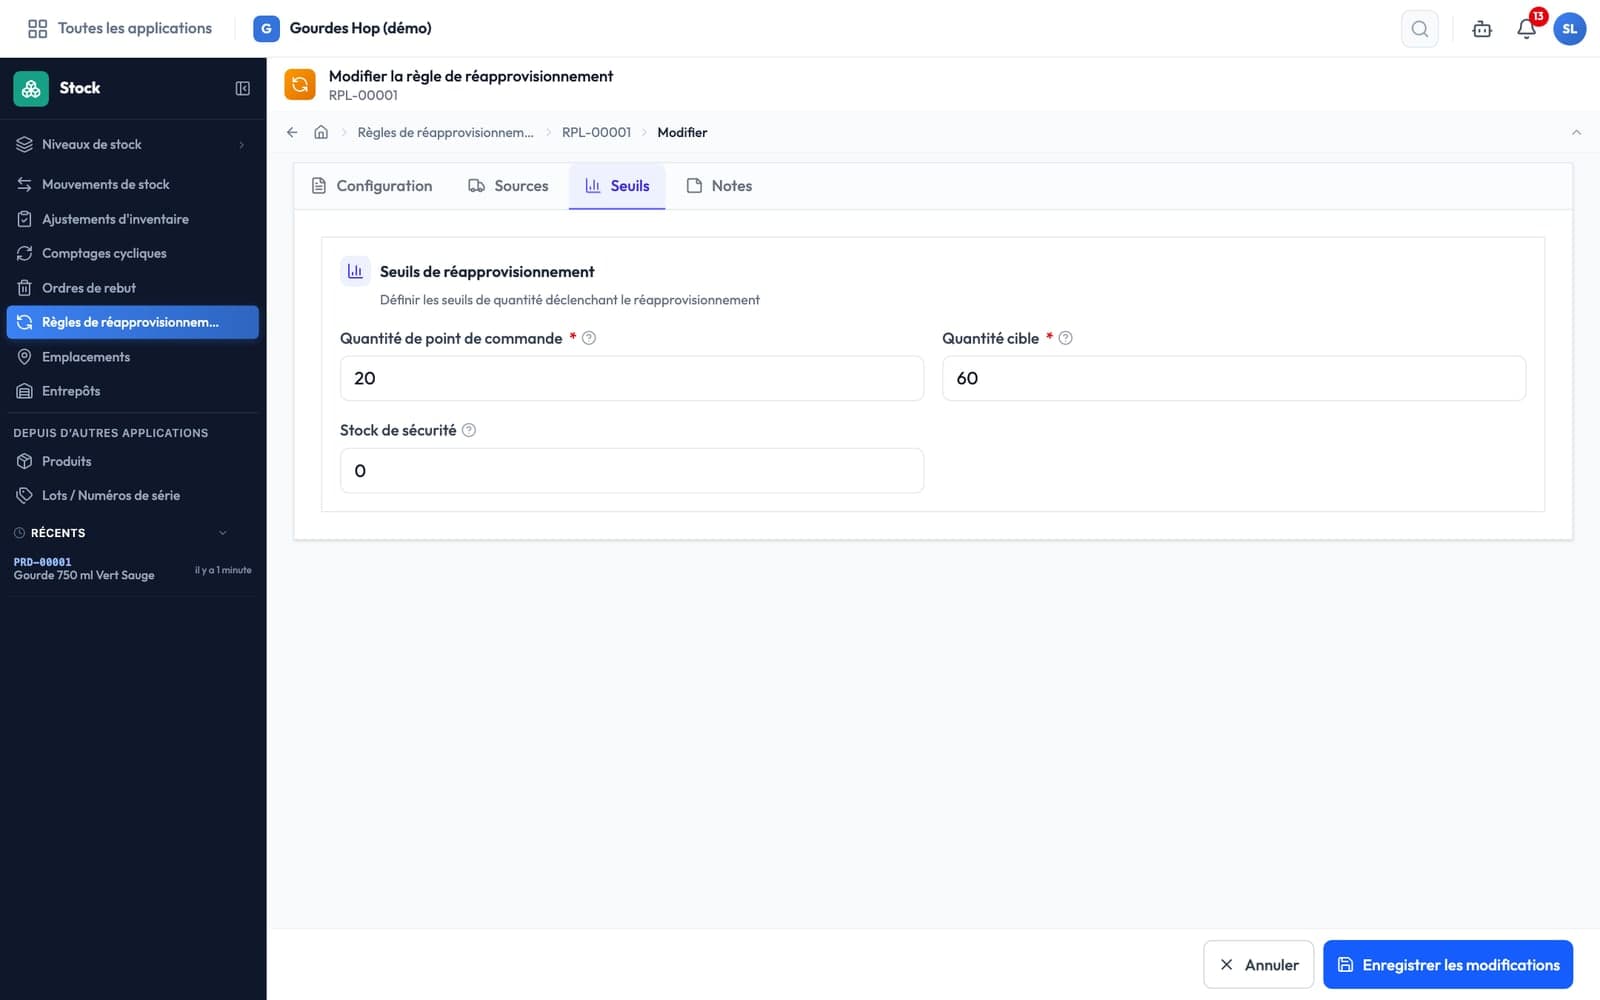Screen dimensions: 1600x1000
Task: Open the search magnifier icon
Action: [1419, 29]
